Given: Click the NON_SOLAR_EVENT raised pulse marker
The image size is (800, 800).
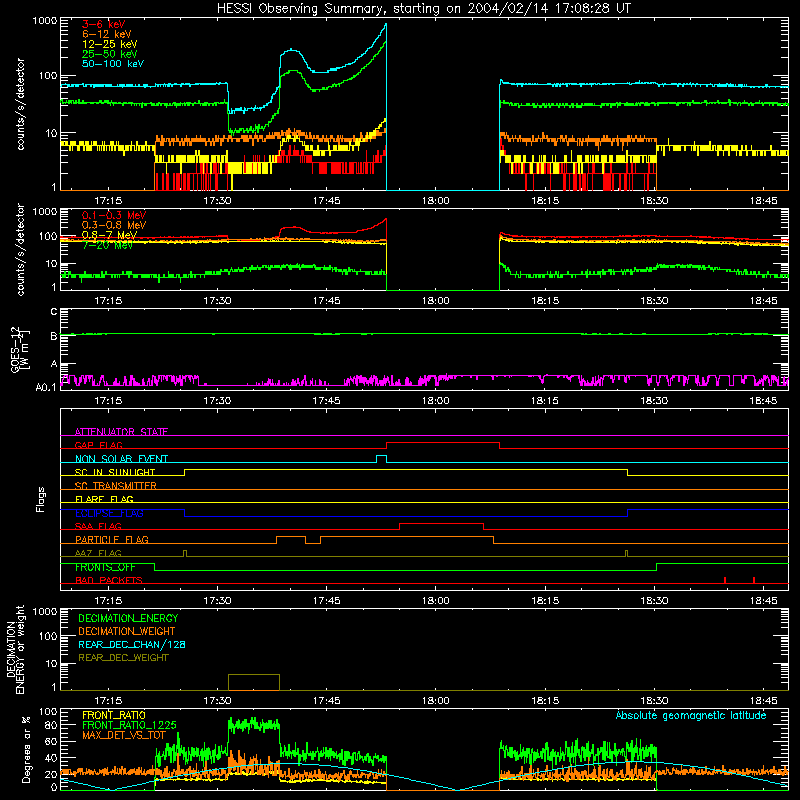Looking at the screenshot, I should coord(381,459).
